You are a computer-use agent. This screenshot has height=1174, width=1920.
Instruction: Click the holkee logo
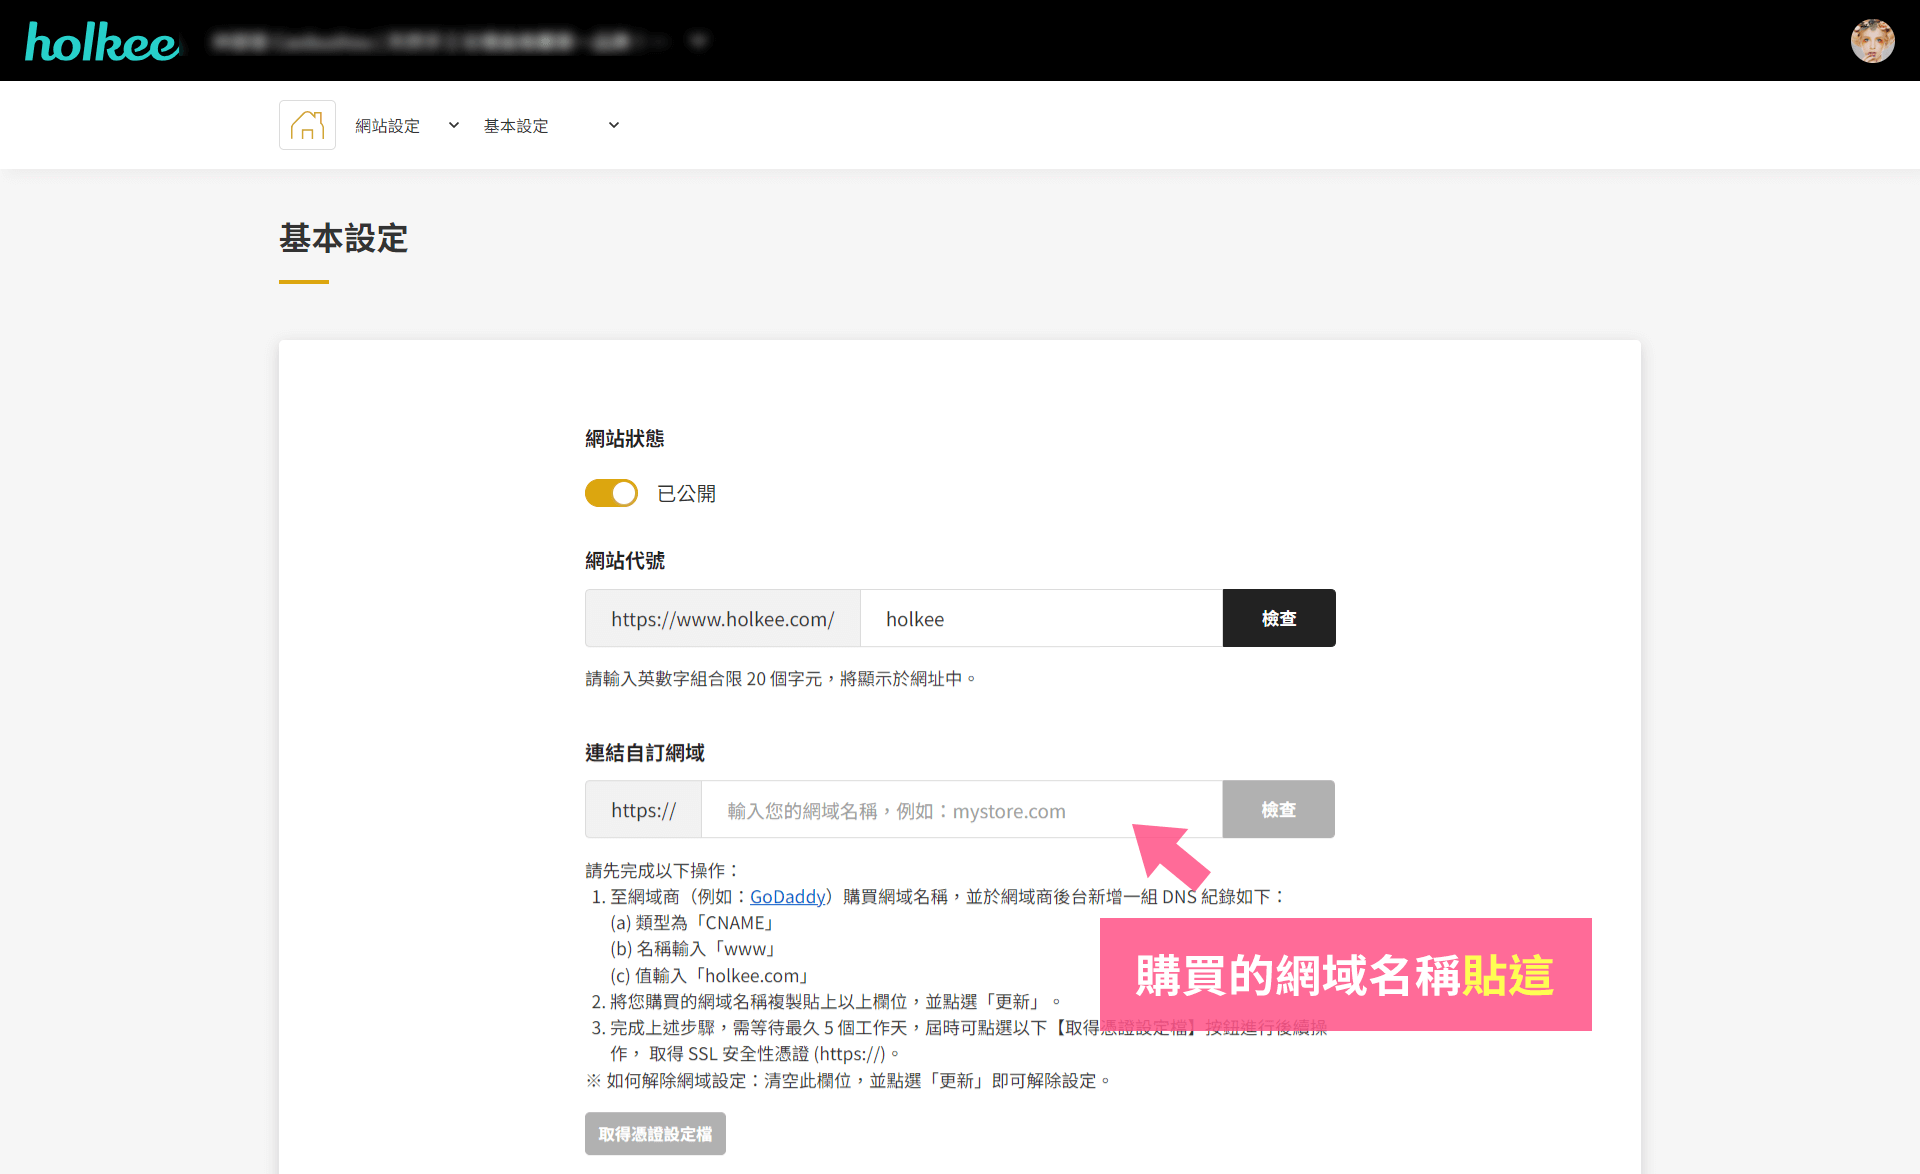102,42
